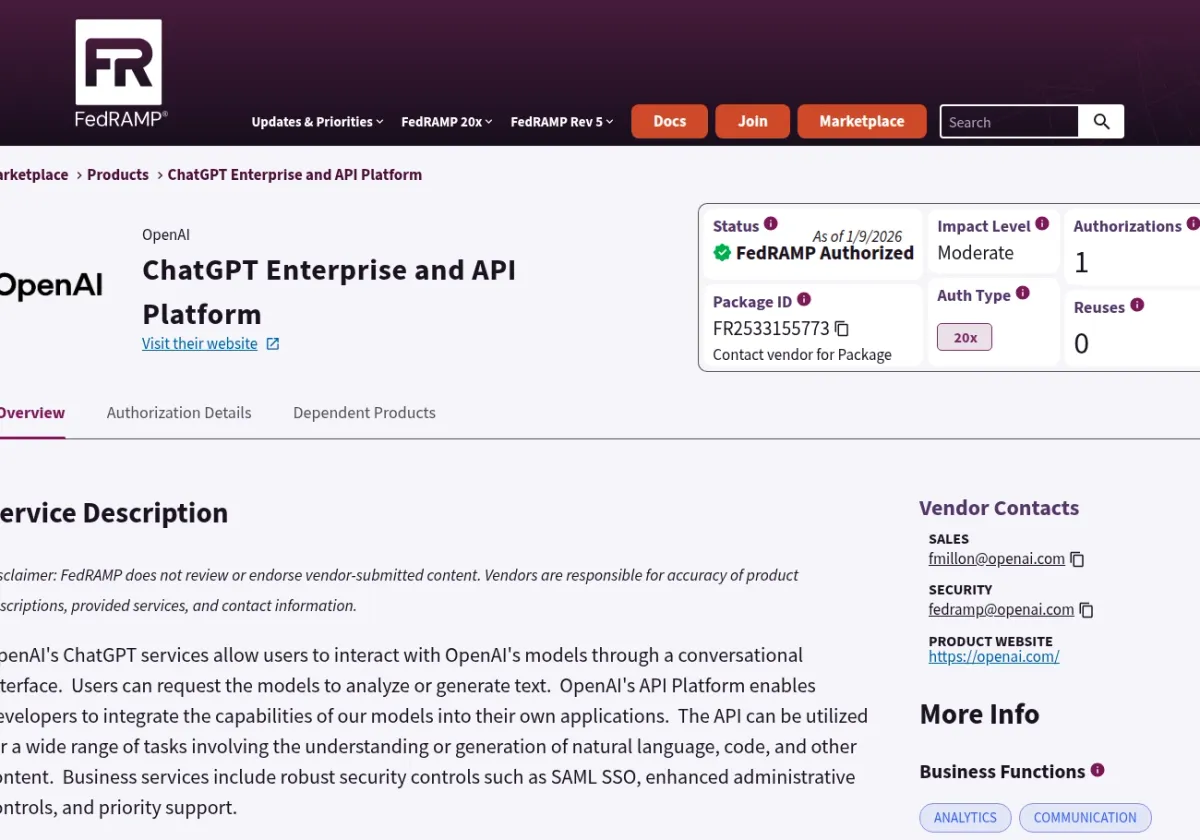Copy the security email fedramp@openai.com

click(x=1086, y=610)
